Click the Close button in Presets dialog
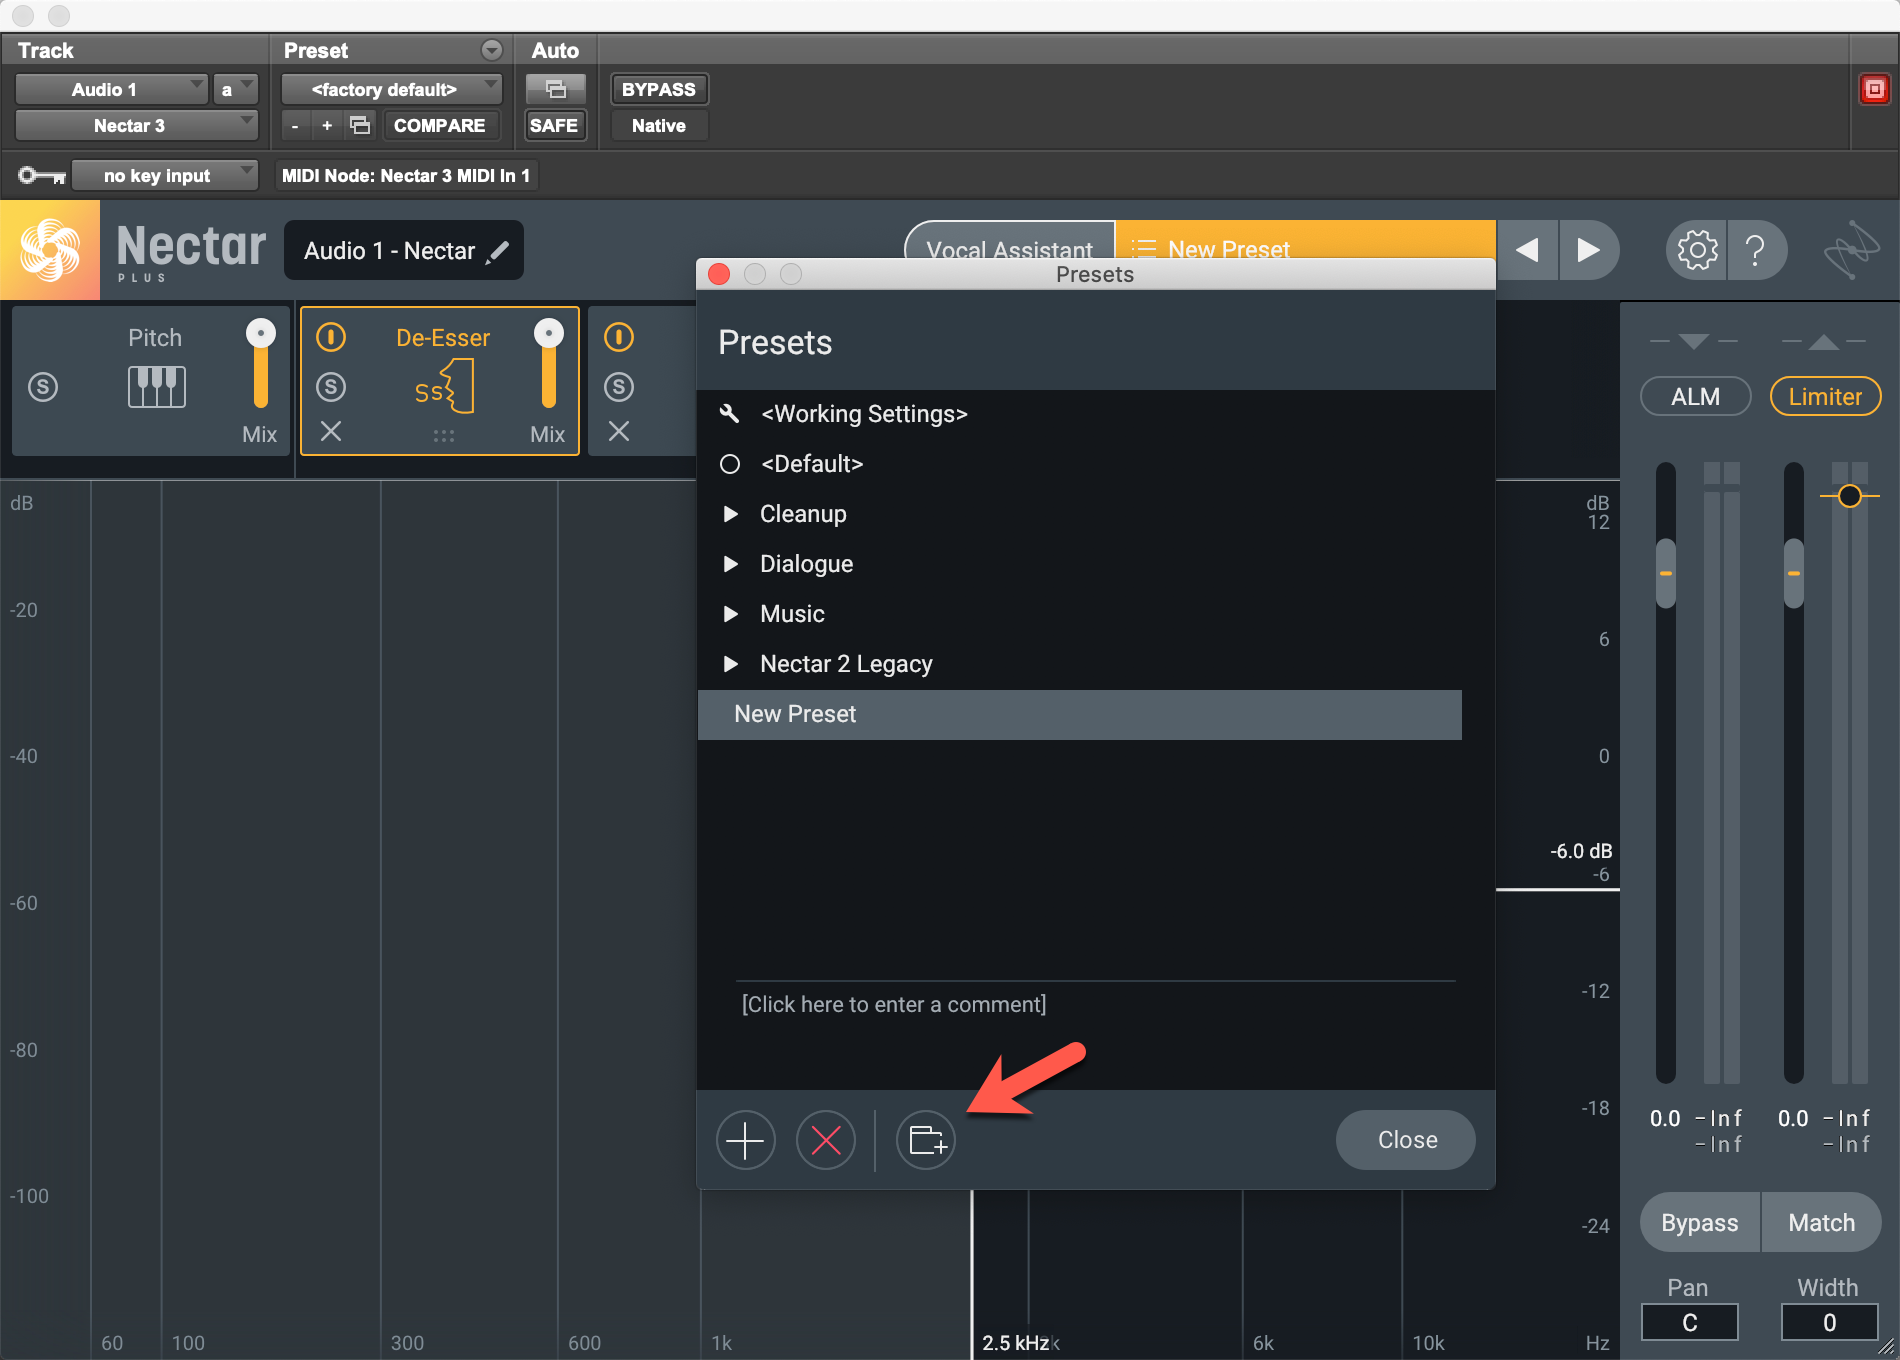 [x=1406, y=1140]
